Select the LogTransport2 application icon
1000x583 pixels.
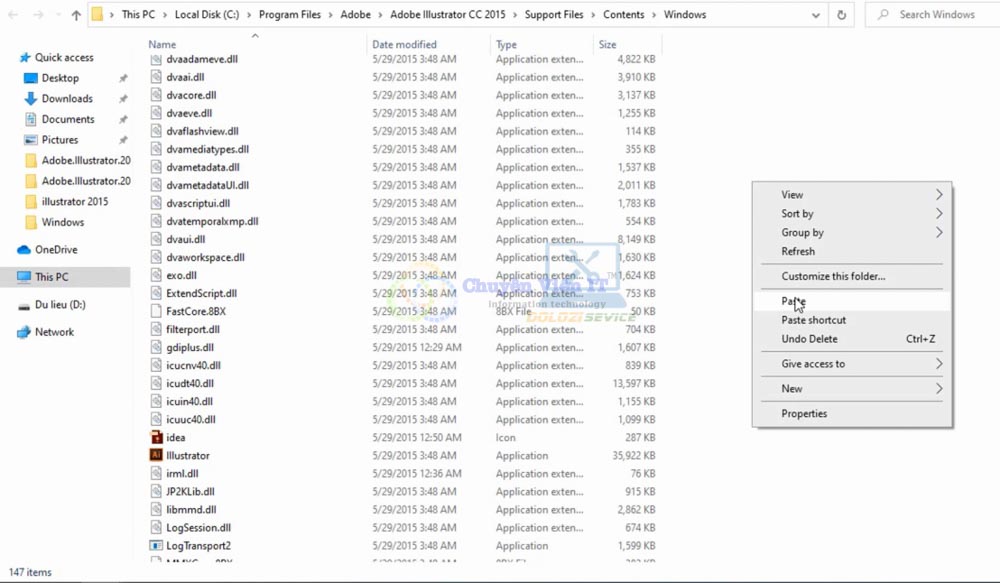(x=156, y=546)
